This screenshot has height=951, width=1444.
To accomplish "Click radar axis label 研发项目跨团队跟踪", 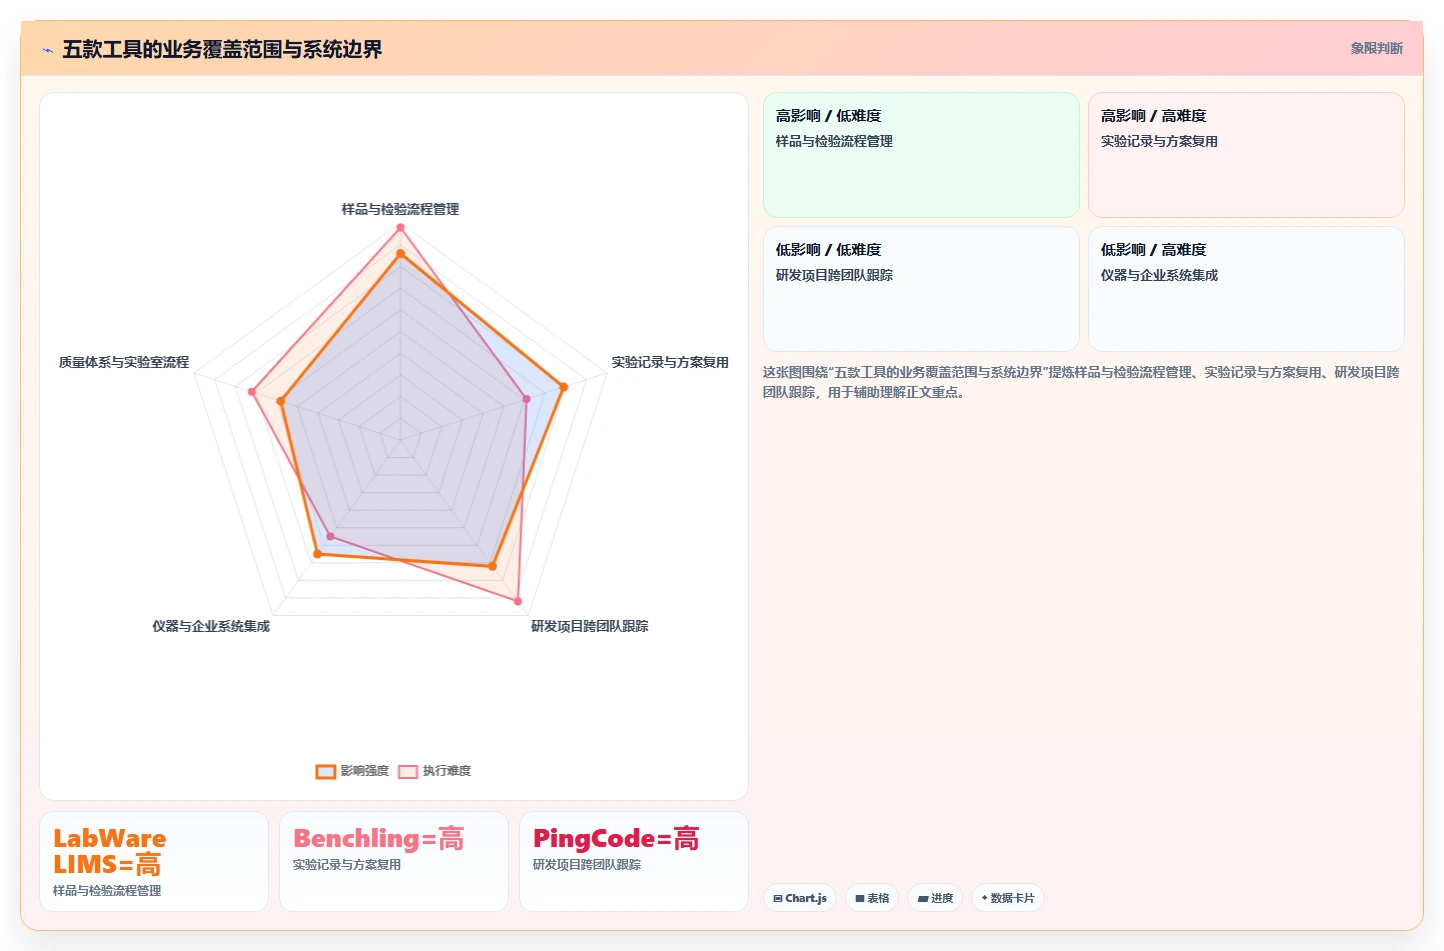I will pos(589,626).
